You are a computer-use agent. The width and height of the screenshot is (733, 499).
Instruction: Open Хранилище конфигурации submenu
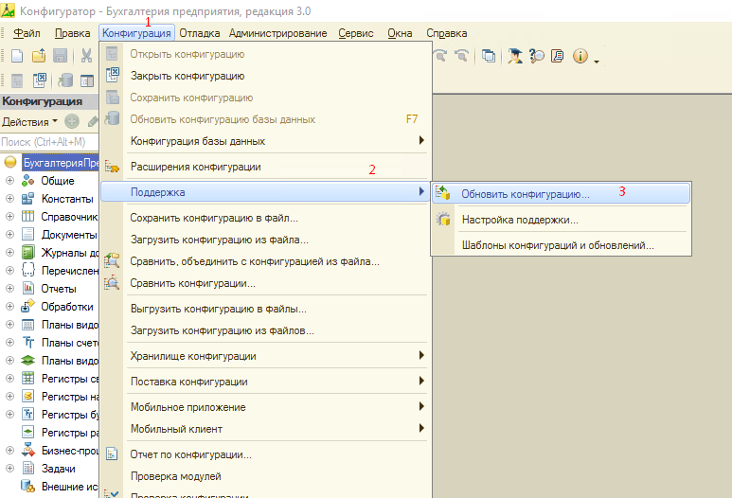[x=265, y=356]
